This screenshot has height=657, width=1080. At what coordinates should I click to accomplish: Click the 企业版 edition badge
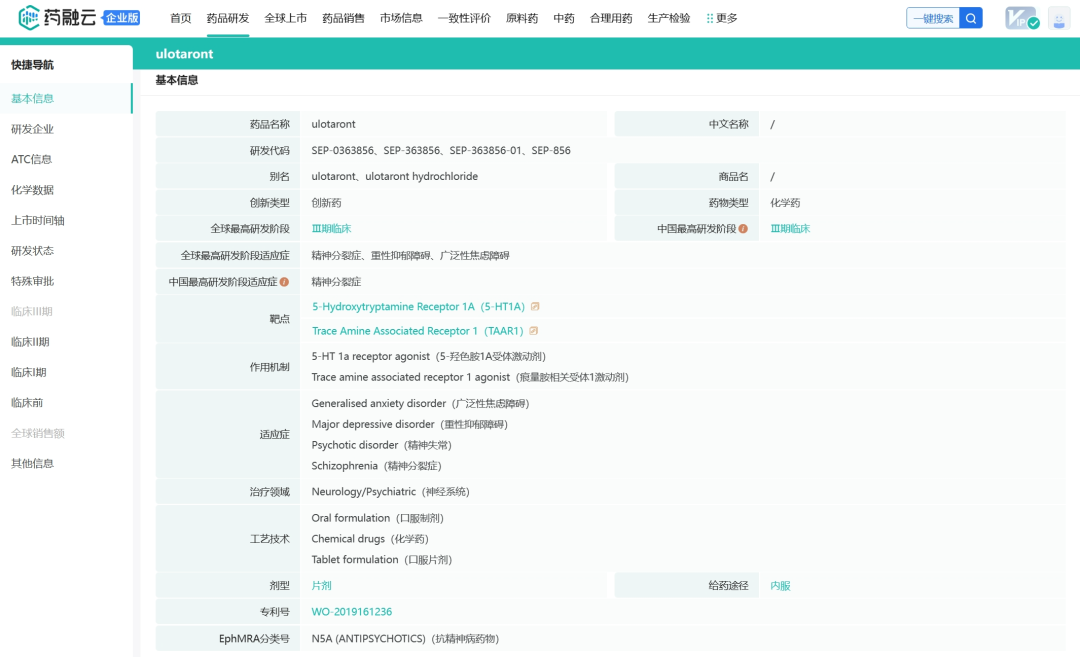coord(122,18)
